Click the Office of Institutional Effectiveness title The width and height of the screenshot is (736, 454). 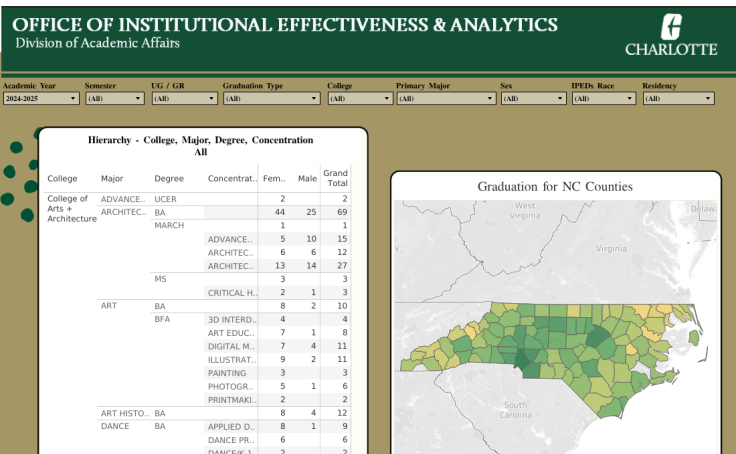coord(285,25)
